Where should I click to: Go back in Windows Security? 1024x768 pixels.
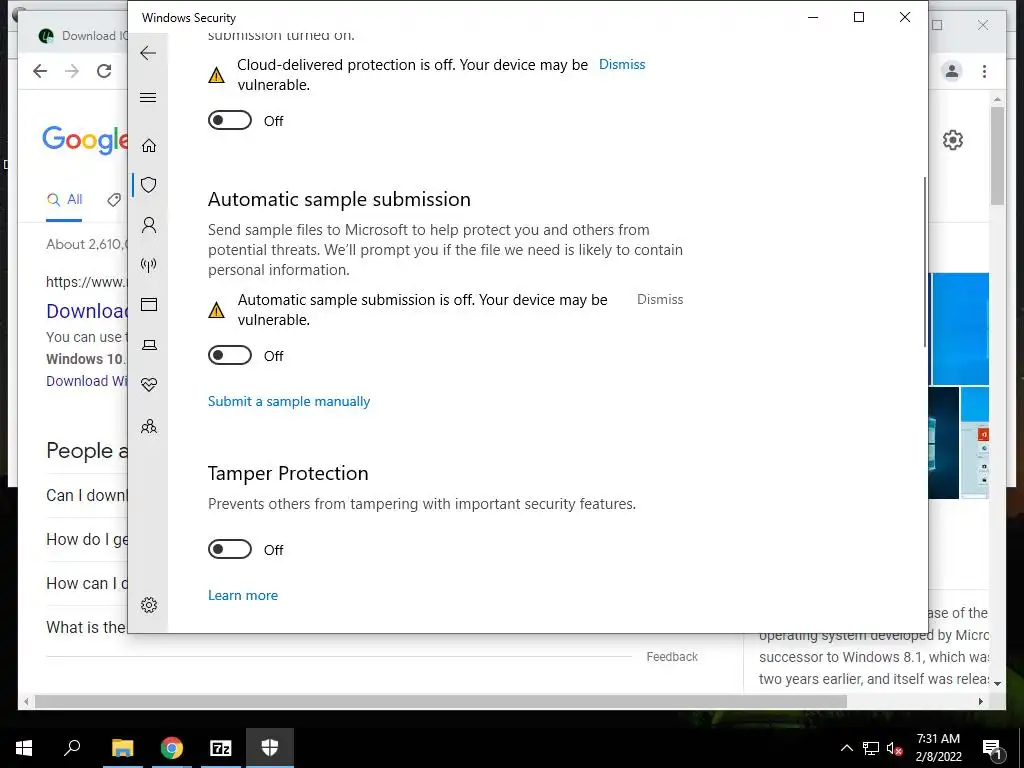pos(148,53)
